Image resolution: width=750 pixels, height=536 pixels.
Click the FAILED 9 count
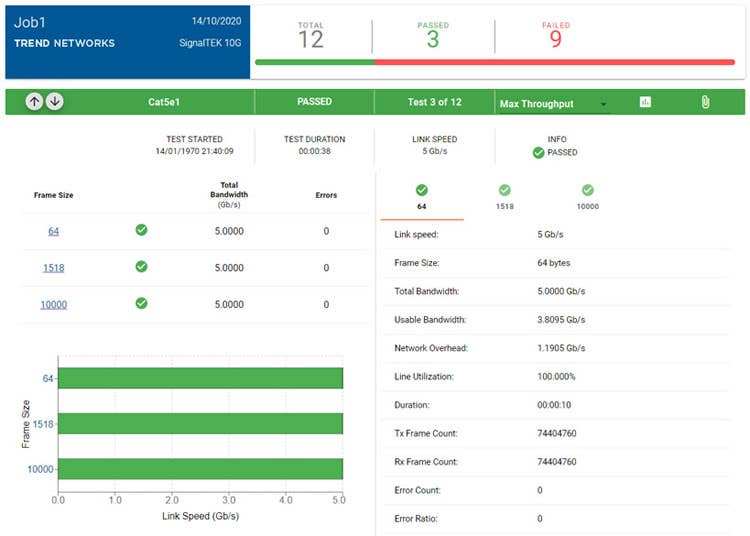pyautogui.click(x=555, y=39)
